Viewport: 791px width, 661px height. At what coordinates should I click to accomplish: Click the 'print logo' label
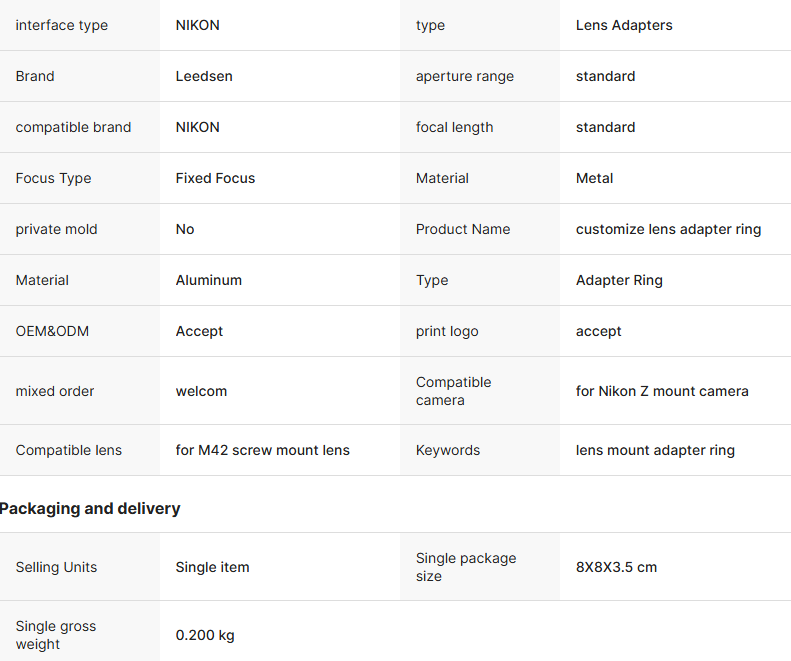[447, 331]
